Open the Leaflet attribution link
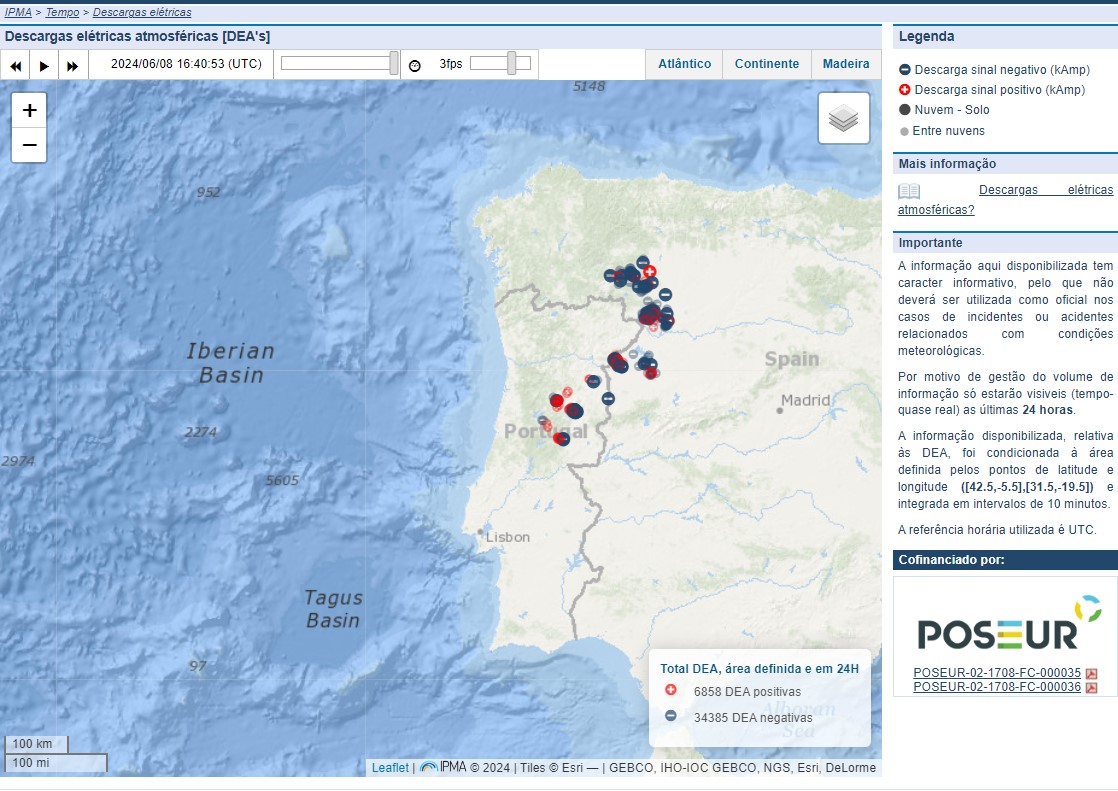Viewport: 1118px width, 791px height. (390, 768)
